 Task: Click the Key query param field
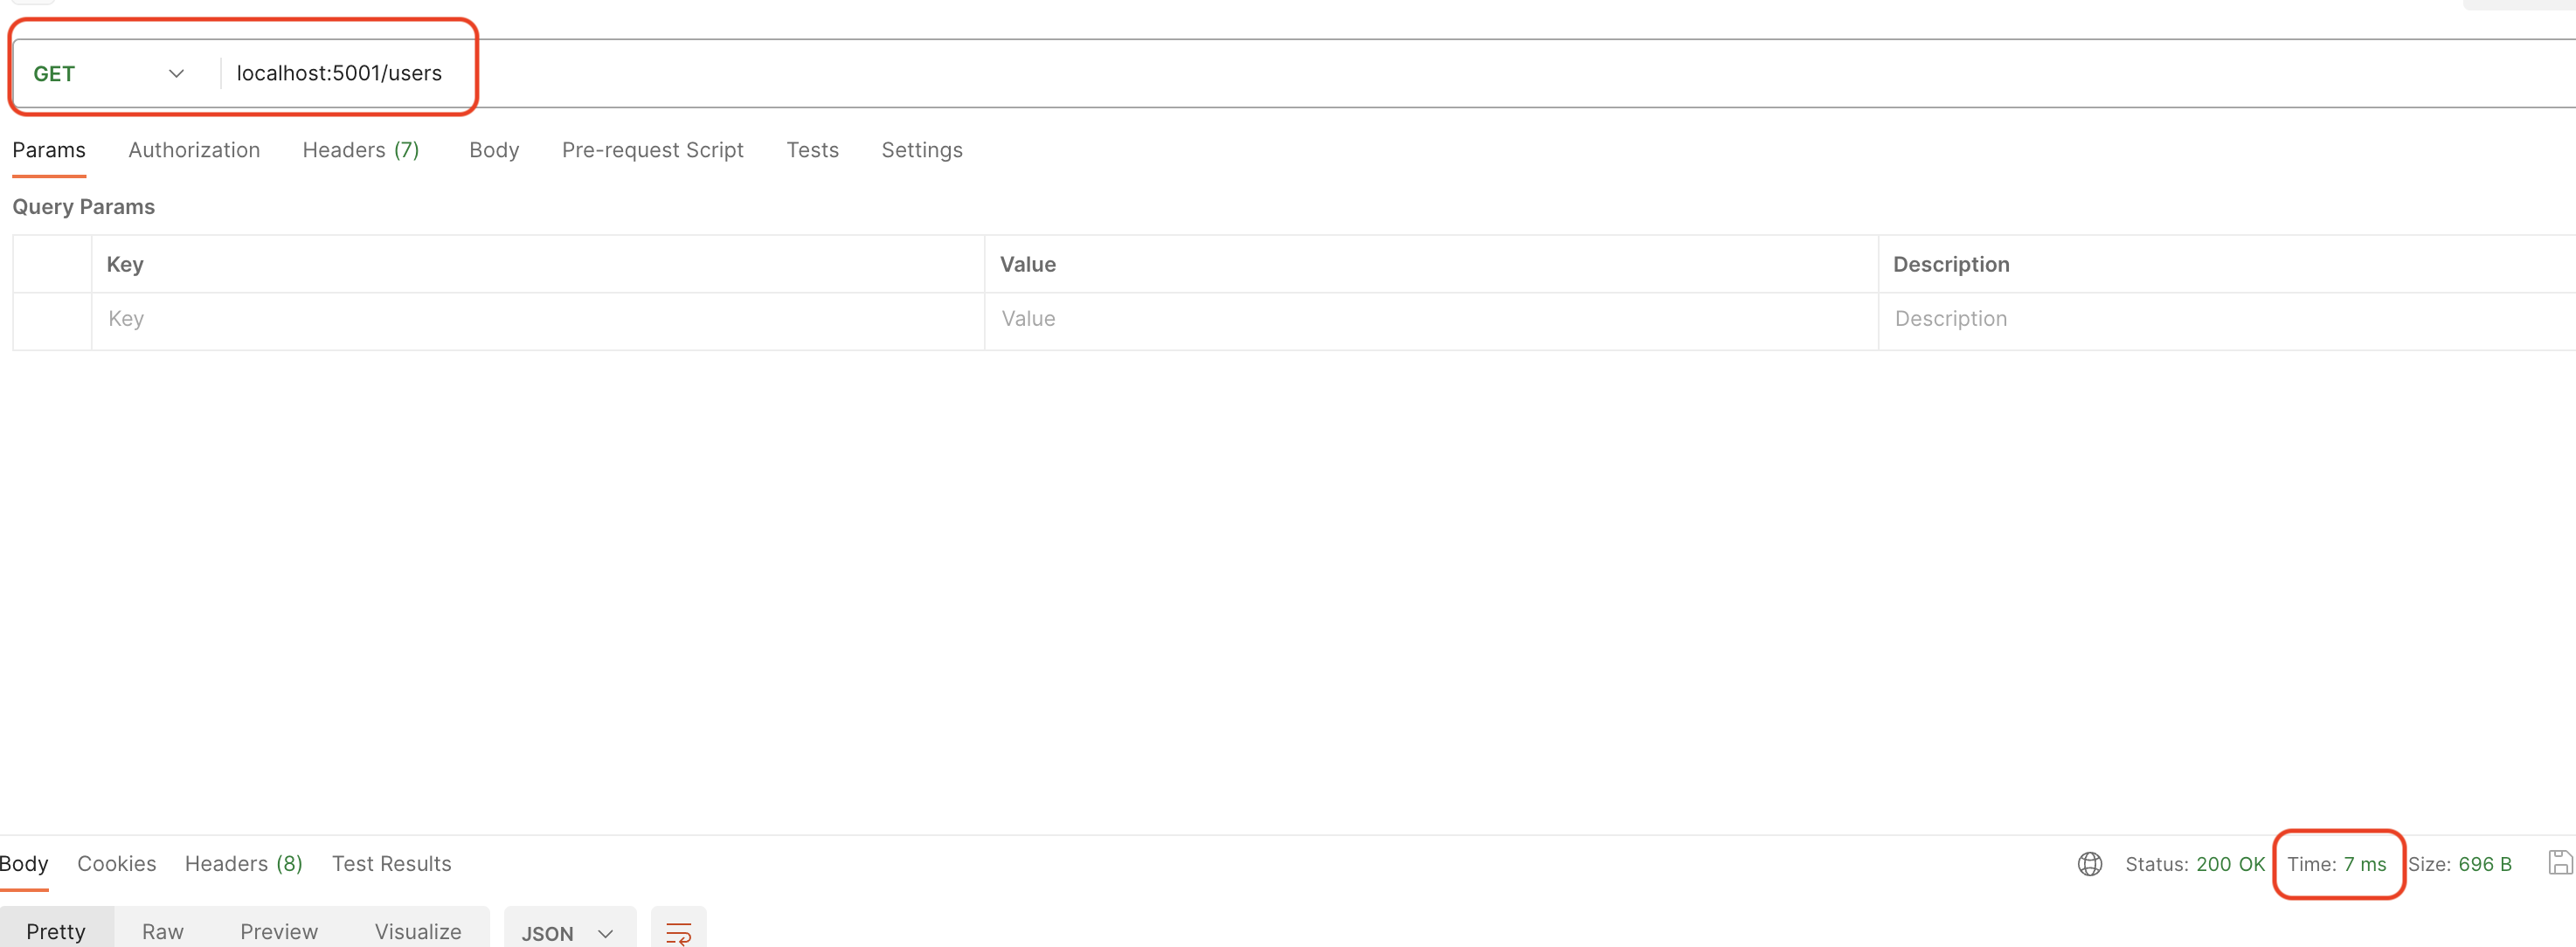coord(537,319)
